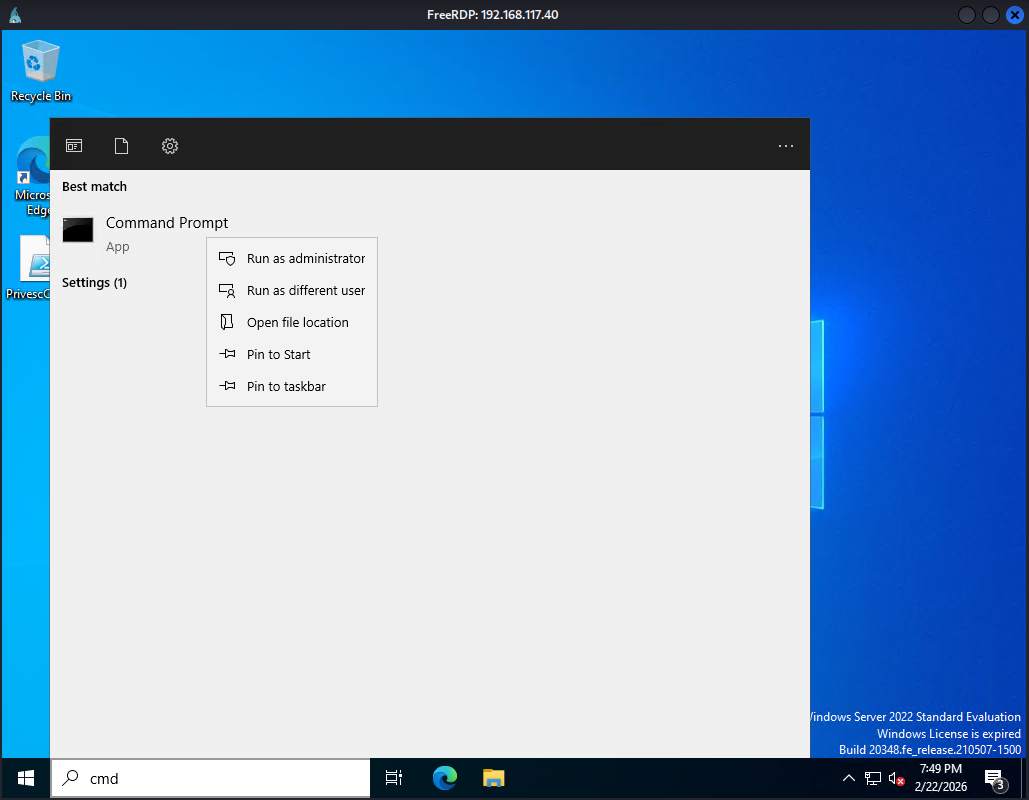
Task: Open File Explorer from the taskbar
Action: click(493, 778)
